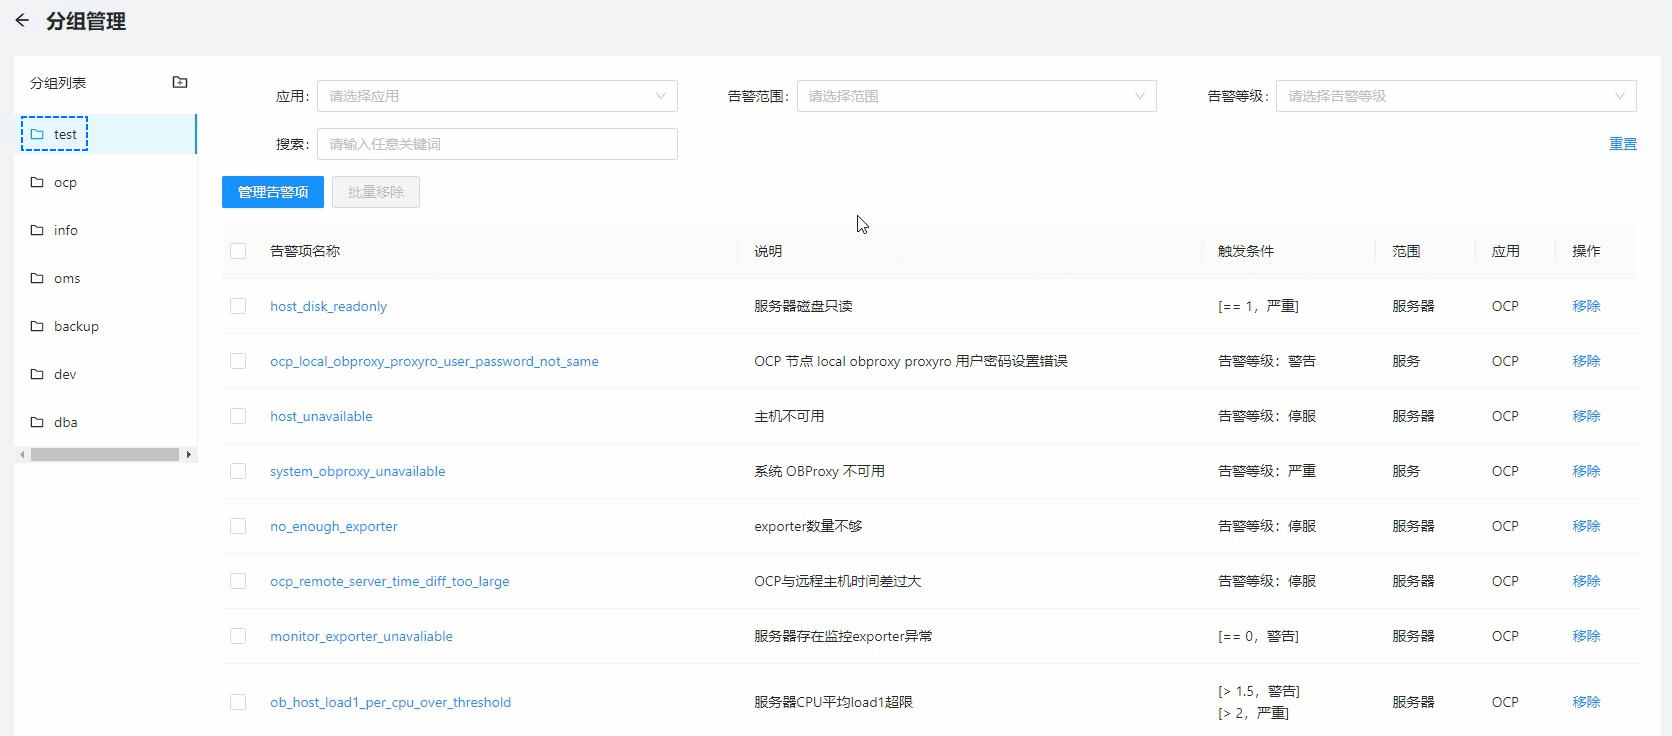Click the folder icon of the ocp group

pyautogui.click(x=37, y=182)
